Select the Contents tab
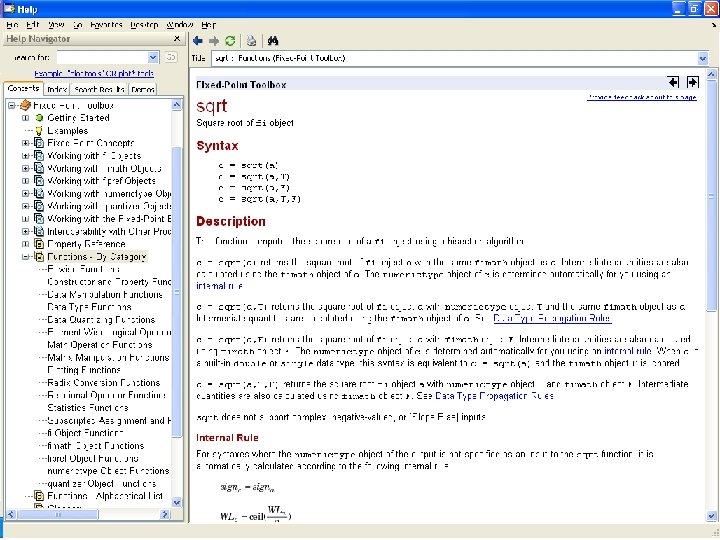Screen dimensions: 720x540 [x=23, y=89]
